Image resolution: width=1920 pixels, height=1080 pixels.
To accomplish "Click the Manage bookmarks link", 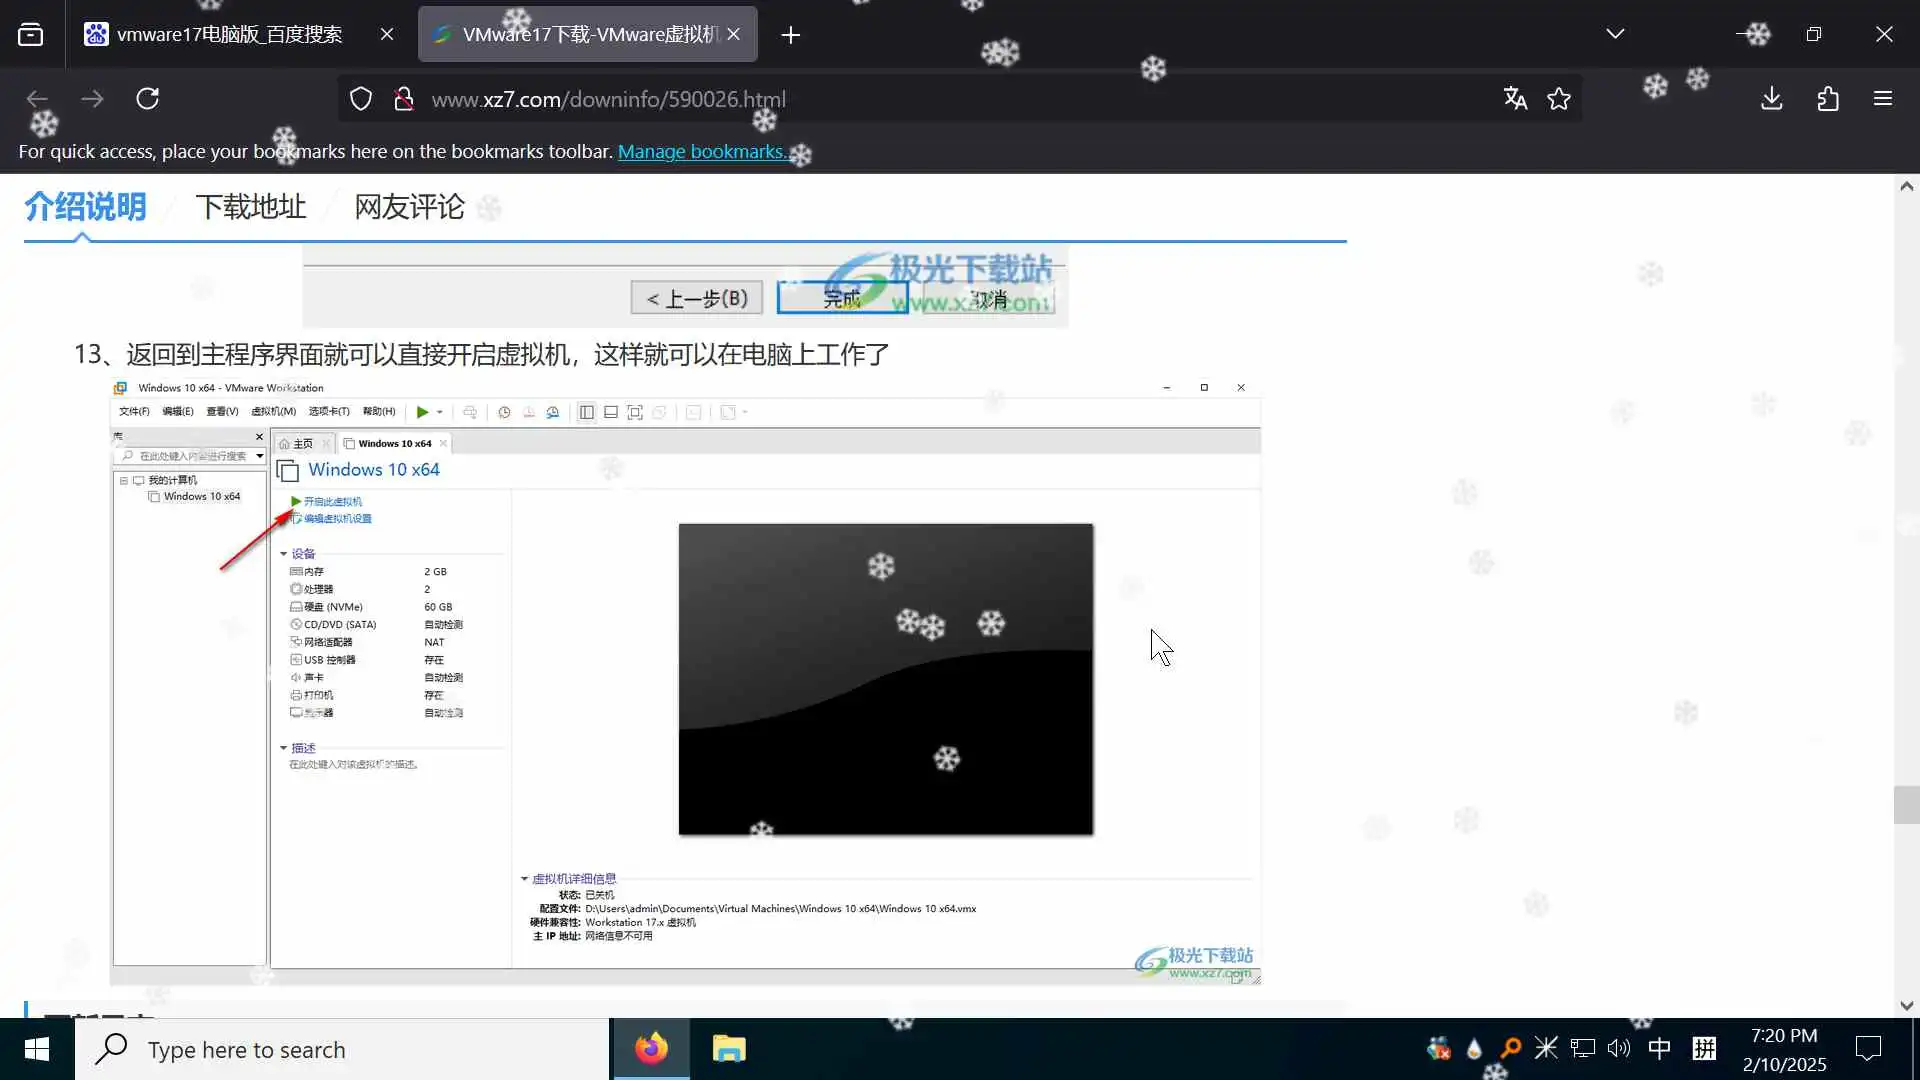I will 702,152.
